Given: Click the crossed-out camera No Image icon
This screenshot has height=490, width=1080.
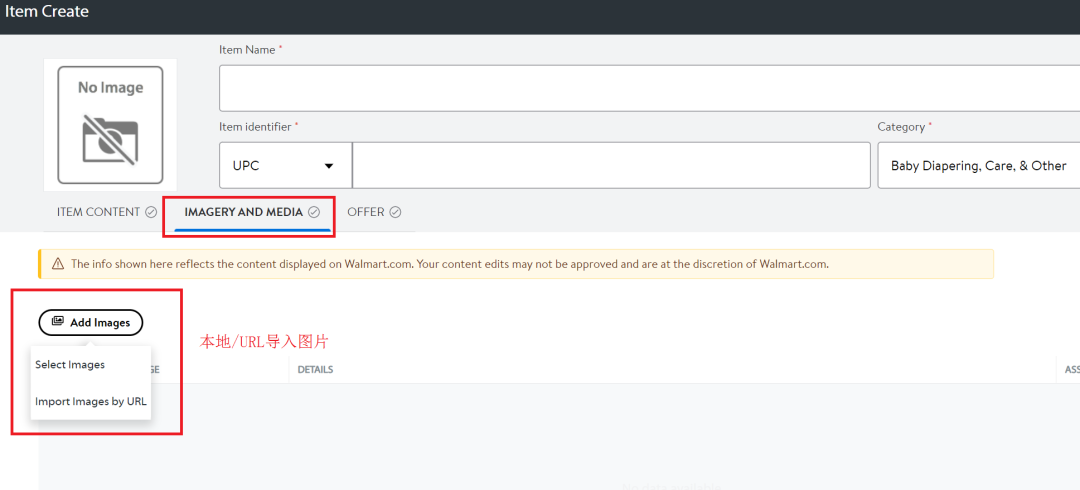Looking at the screenshot, I should pos(110,140).
